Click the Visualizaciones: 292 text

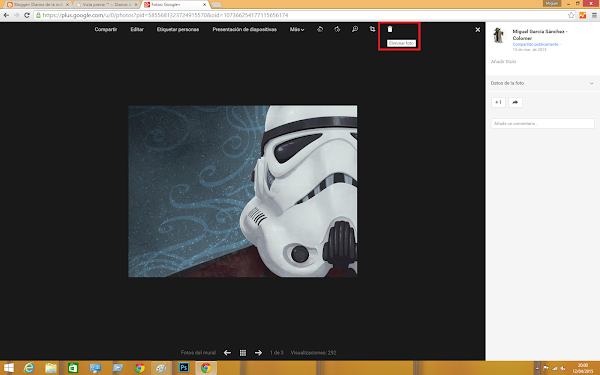coord(313,352)
